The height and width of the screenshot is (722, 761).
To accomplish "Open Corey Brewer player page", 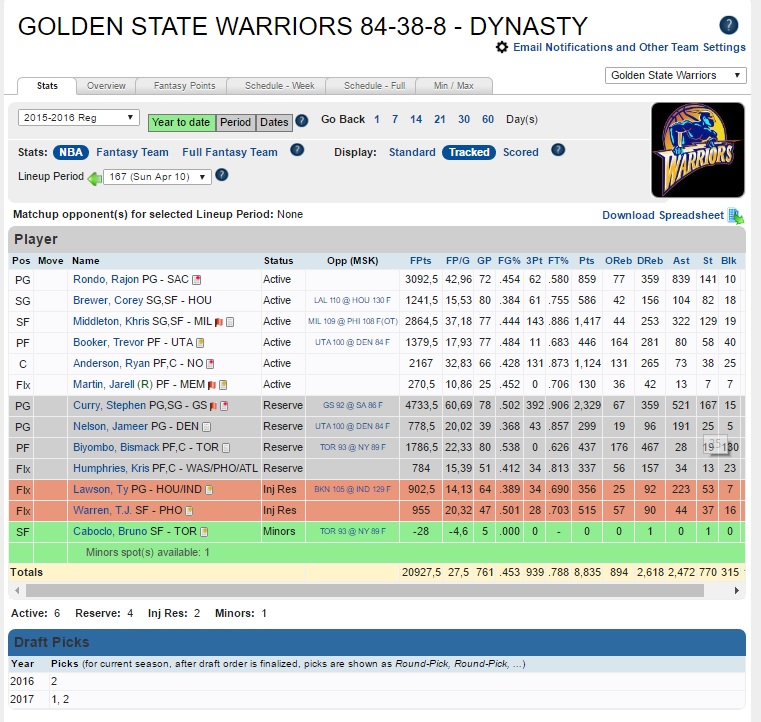I will tap(108, 300).
